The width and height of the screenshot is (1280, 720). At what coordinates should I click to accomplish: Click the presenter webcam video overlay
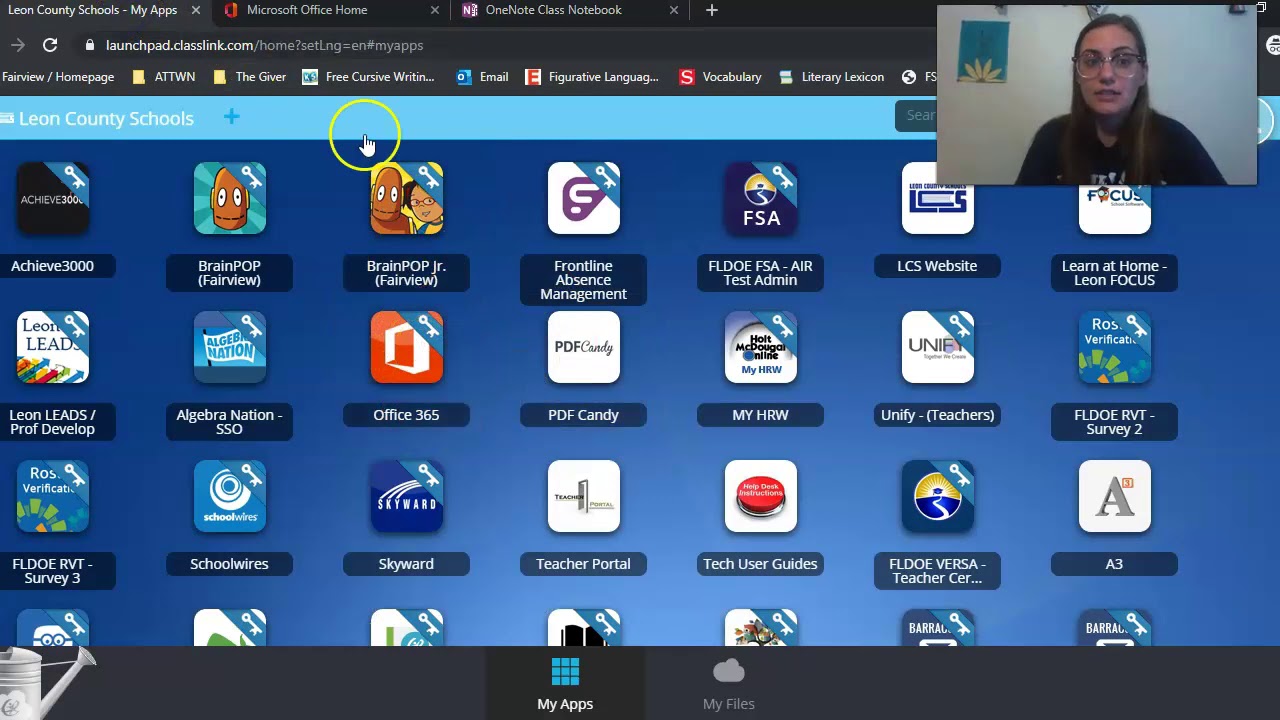[1096, 95]
